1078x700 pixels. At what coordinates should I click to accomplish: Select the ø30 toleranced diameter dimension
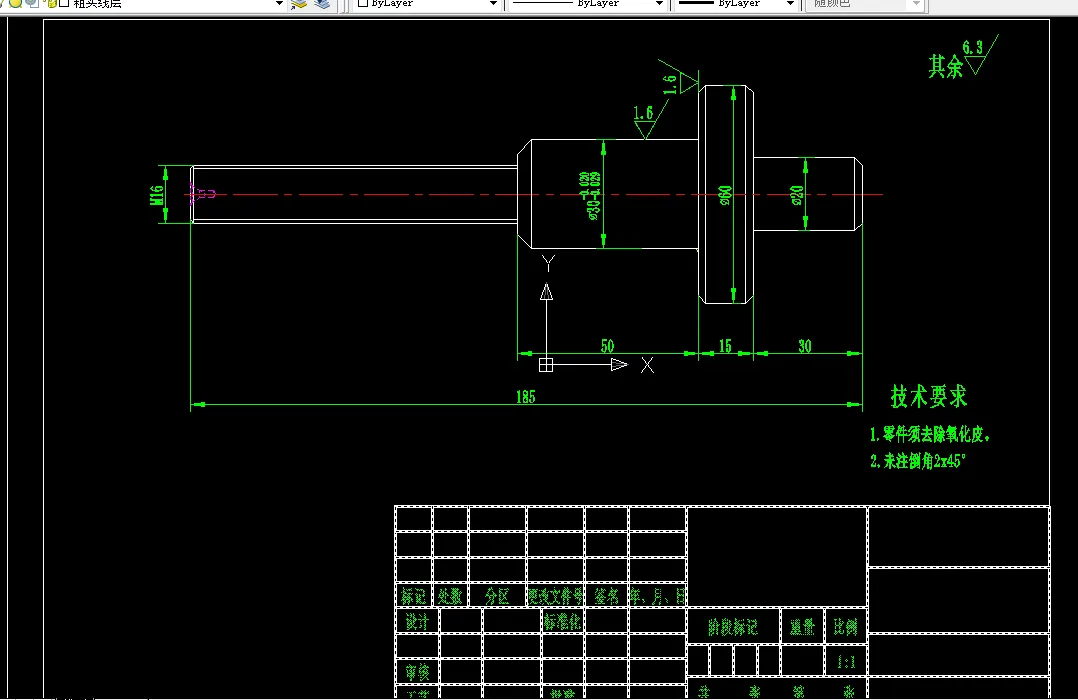(591, 196)
